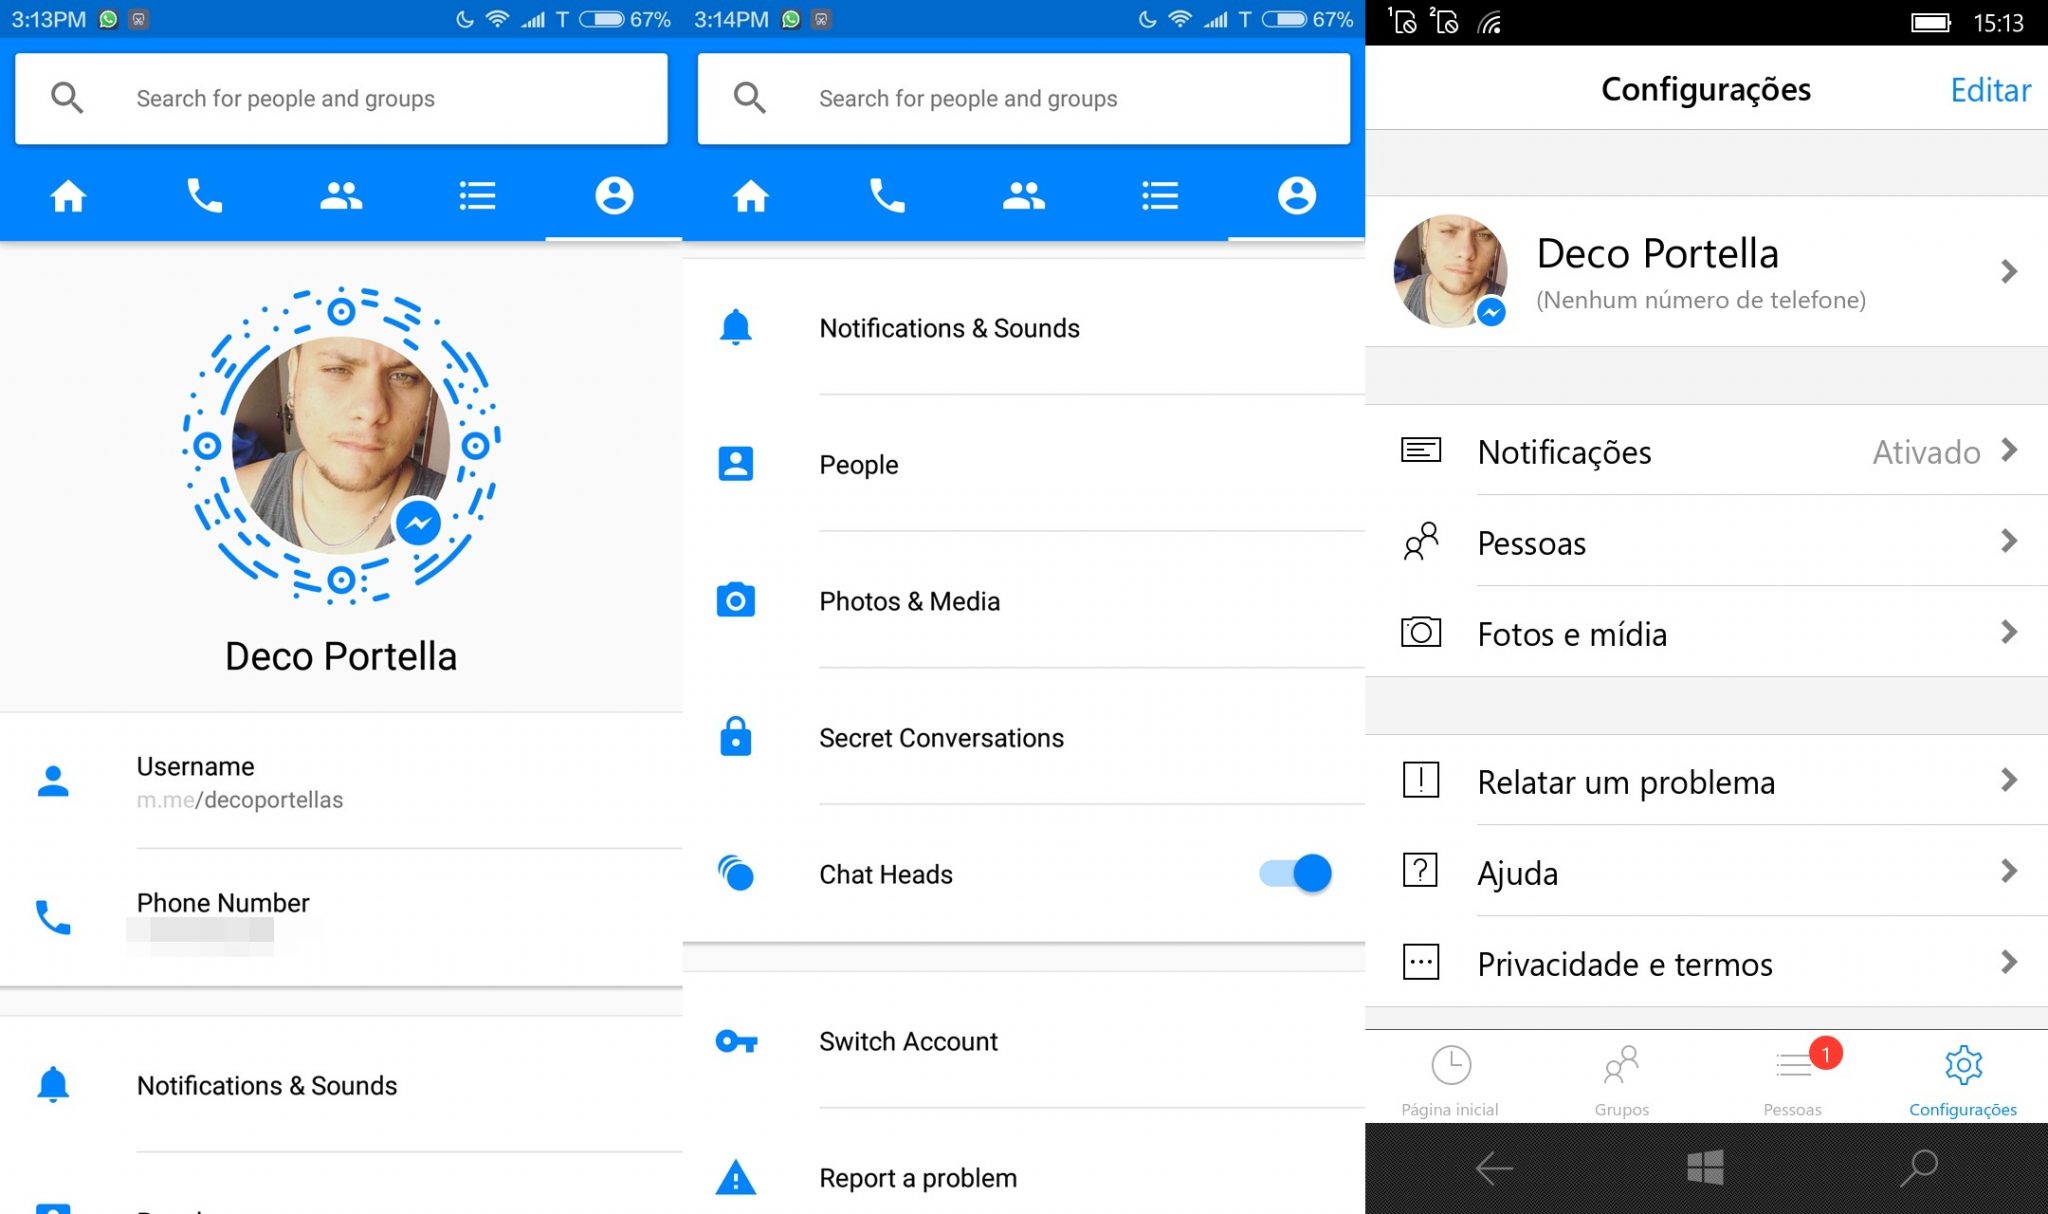
Task: Tap camera icon for Photos & Media
Action: tap(736, 600)
